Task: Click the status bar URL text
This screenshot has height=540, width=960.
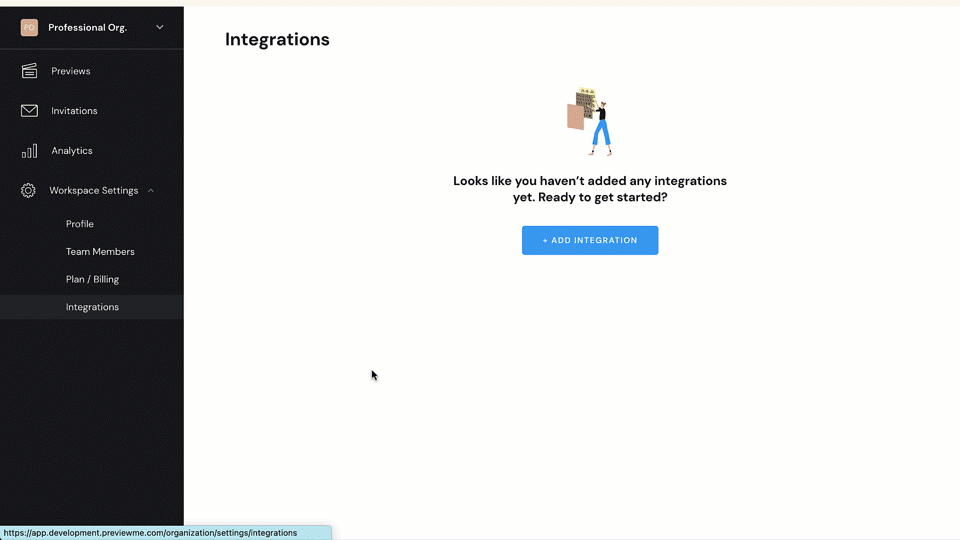Action: [x=150, y=533]
